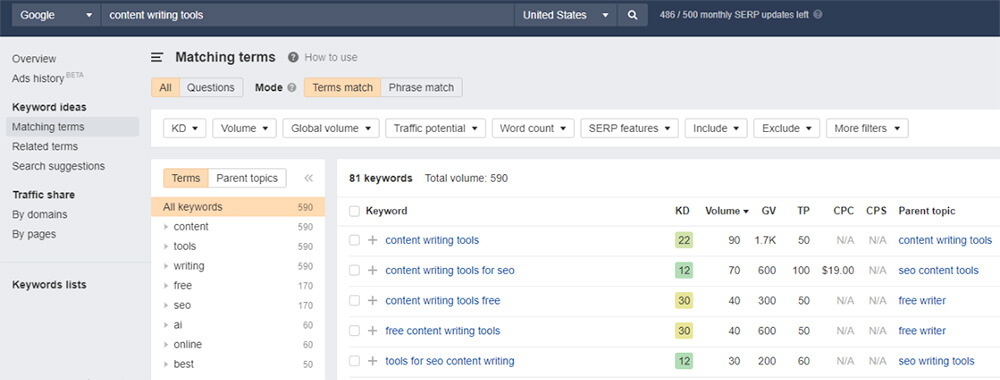Add 'free content writing tools' with plus icon

click(x=373, y=331)
